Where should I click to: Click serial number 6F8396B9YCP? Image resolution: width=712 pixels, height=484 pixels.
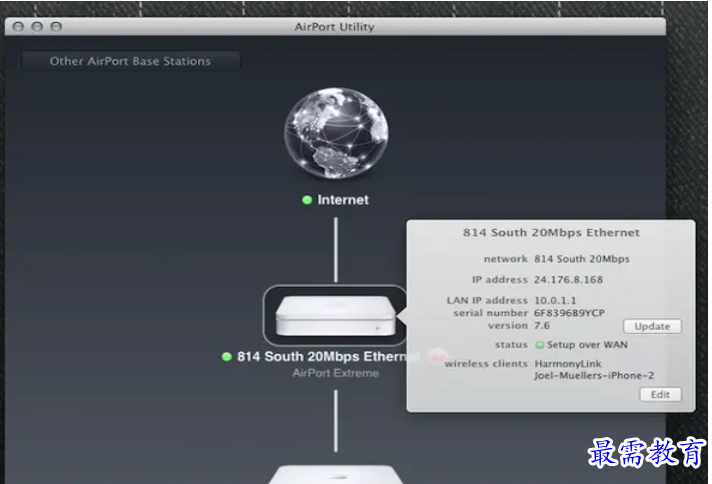coord(569,313)
